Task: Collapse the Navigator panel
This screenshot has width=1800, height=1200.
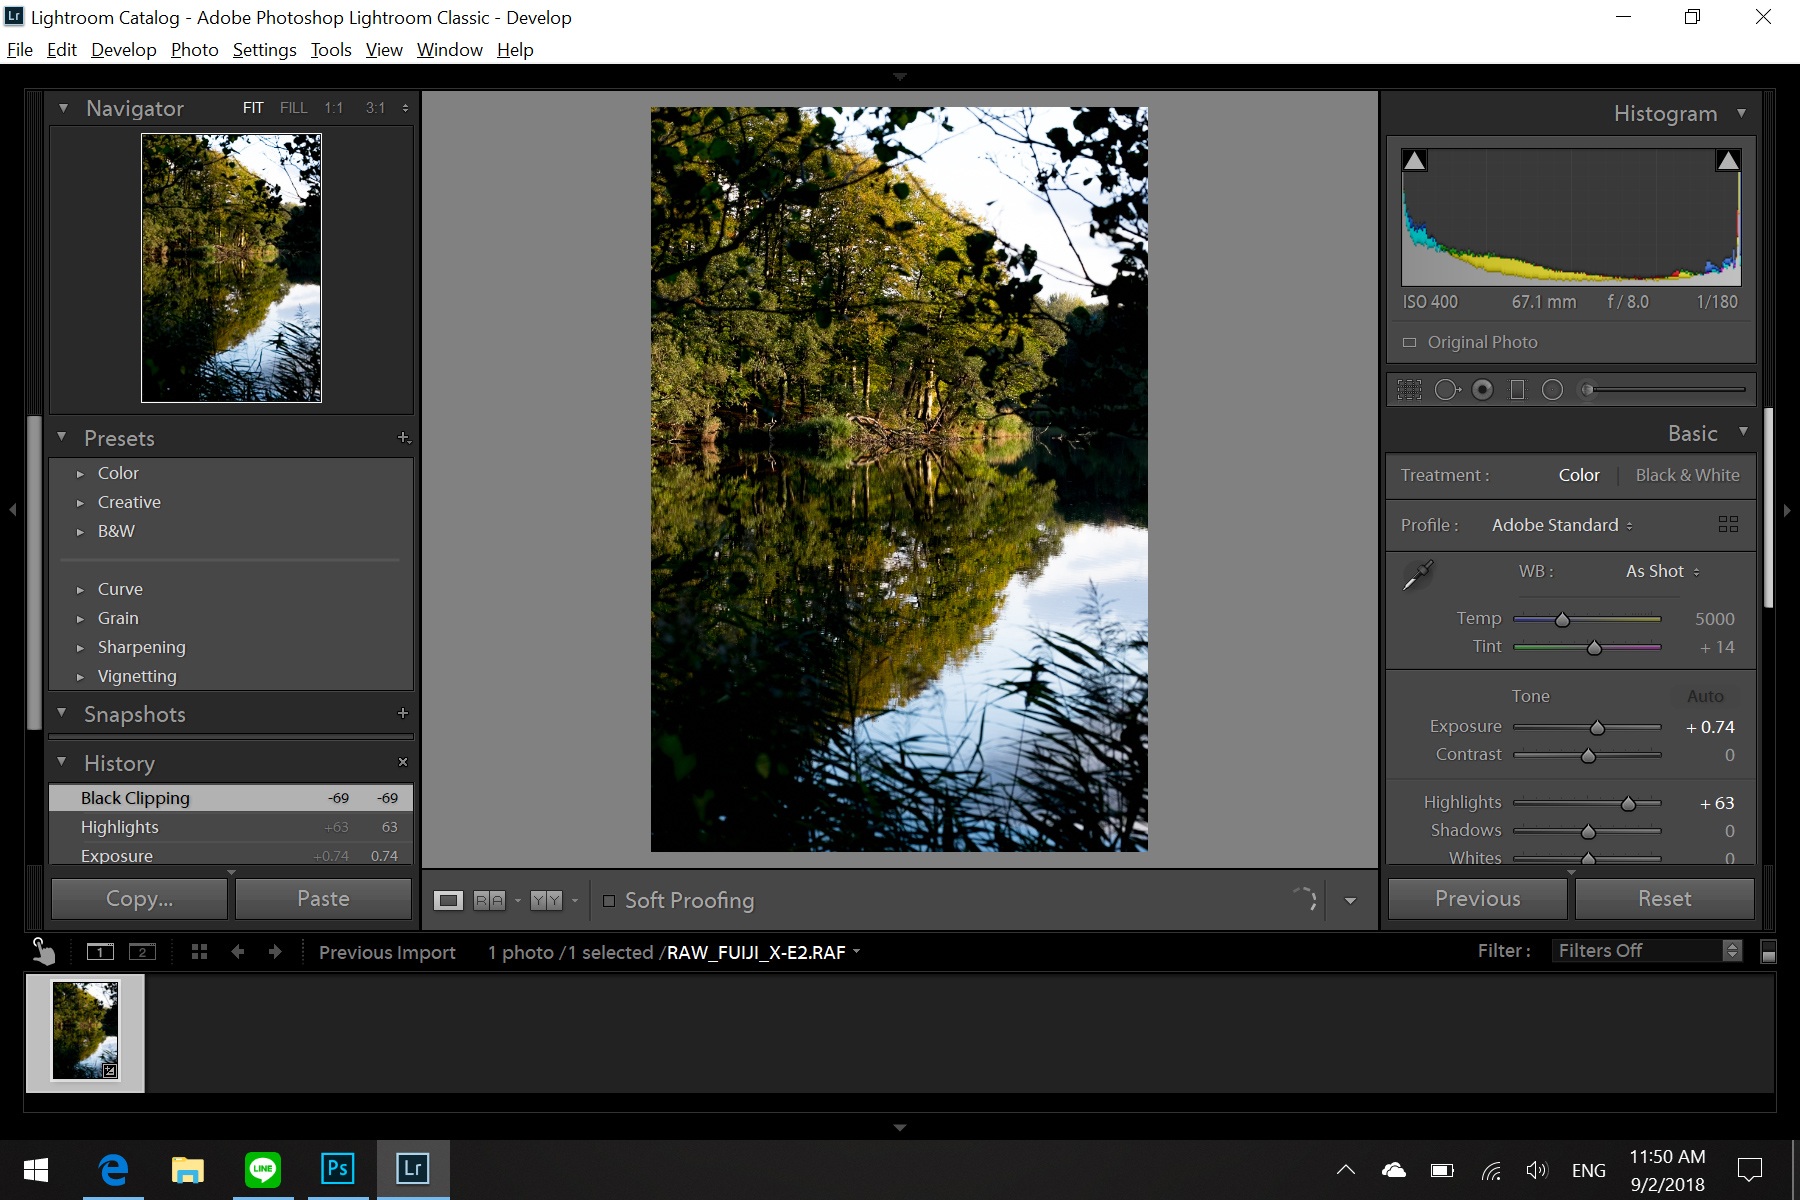Action: [63, 108]
